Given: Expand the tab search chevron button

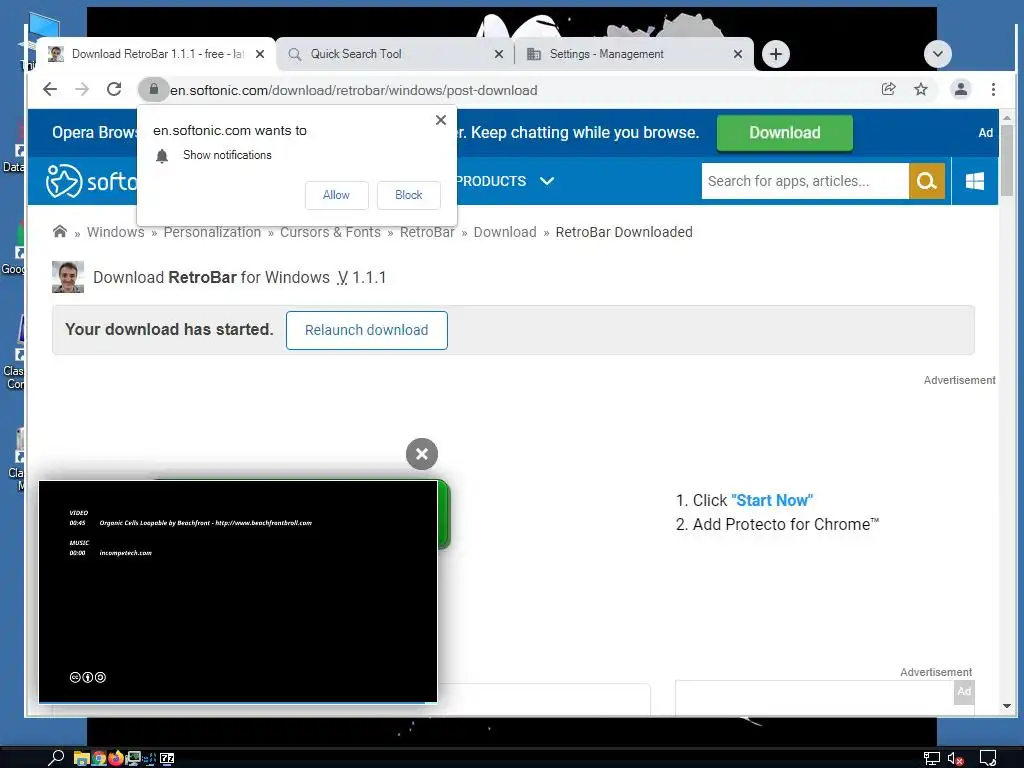Looking at the screenshot, I should (x=937, y=54).
